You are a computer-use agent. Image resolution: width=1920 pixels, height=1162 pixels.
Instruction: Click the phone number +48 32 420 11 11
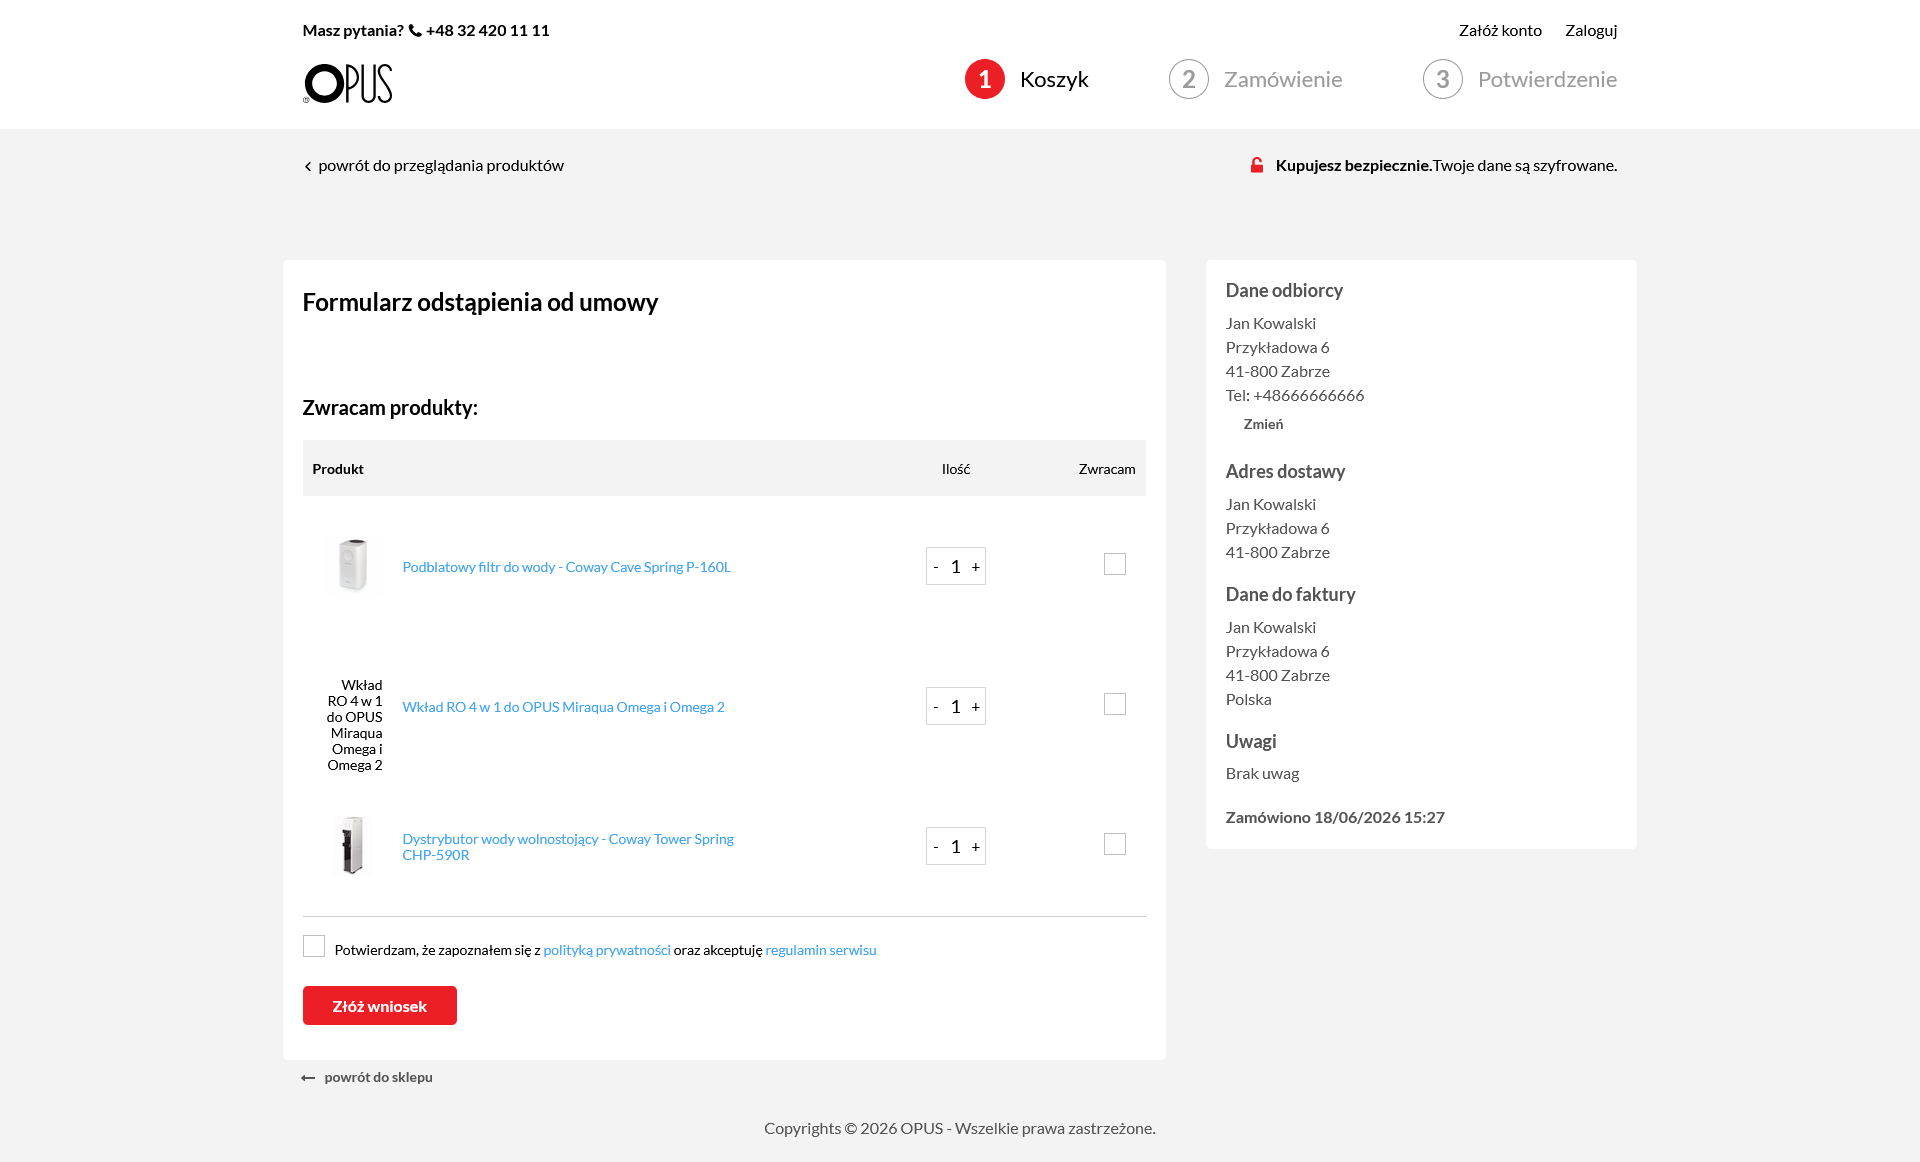coord(488,30)
